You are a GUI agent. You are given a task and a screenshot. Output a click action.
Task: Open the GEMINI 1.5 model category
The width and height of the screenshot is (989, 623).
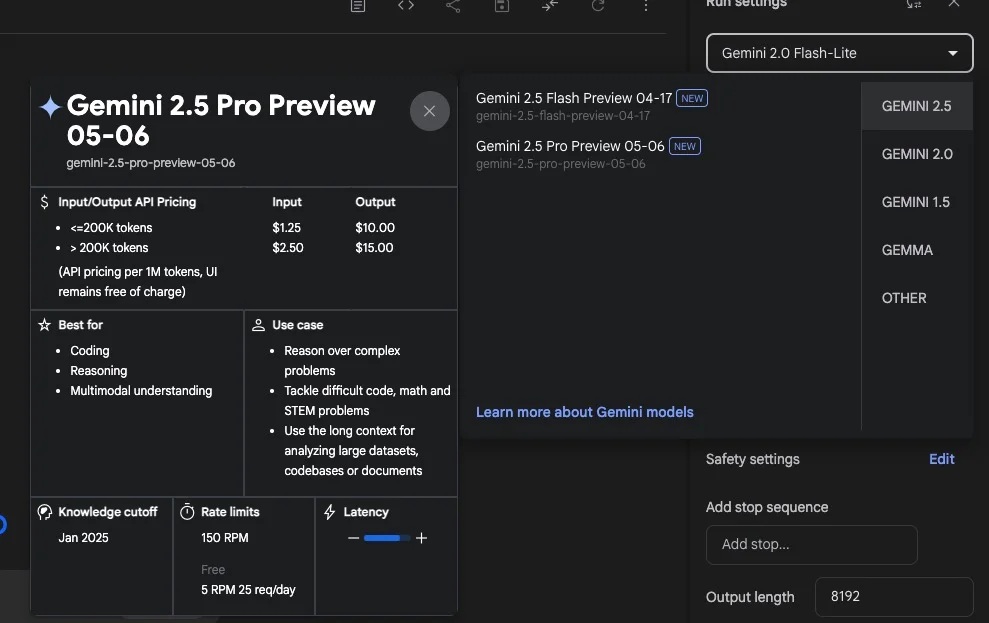click(x=916, y=202)
